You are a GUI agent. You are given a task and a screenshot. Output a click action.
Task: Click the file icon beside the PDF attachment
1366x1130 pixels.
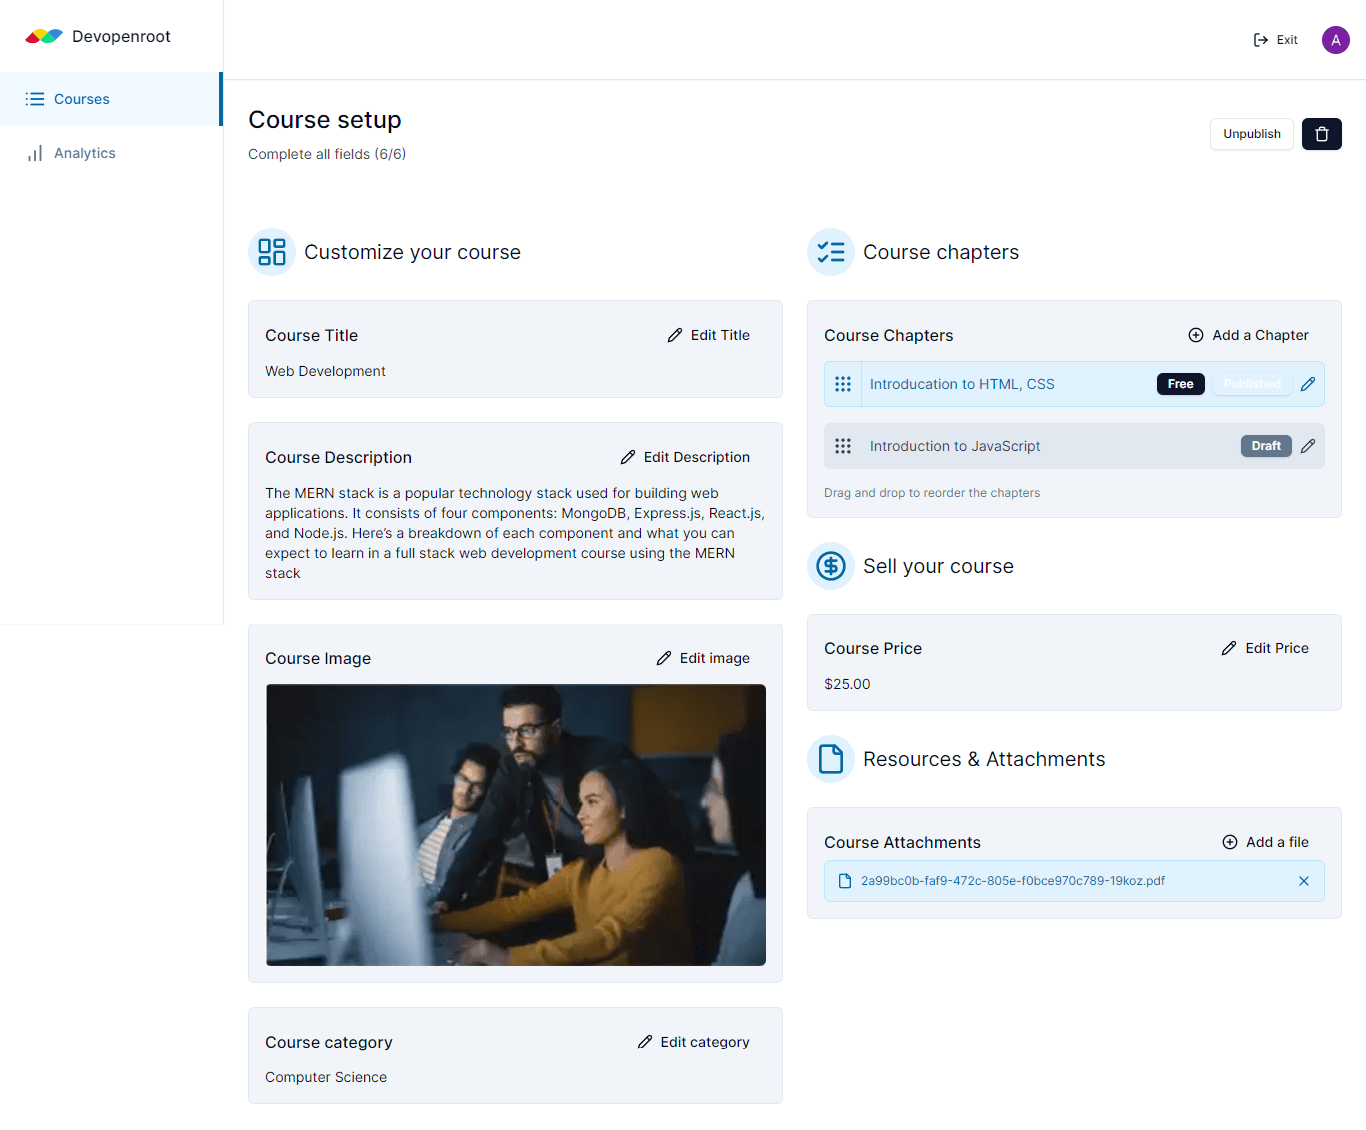click(x=845, y=881)
